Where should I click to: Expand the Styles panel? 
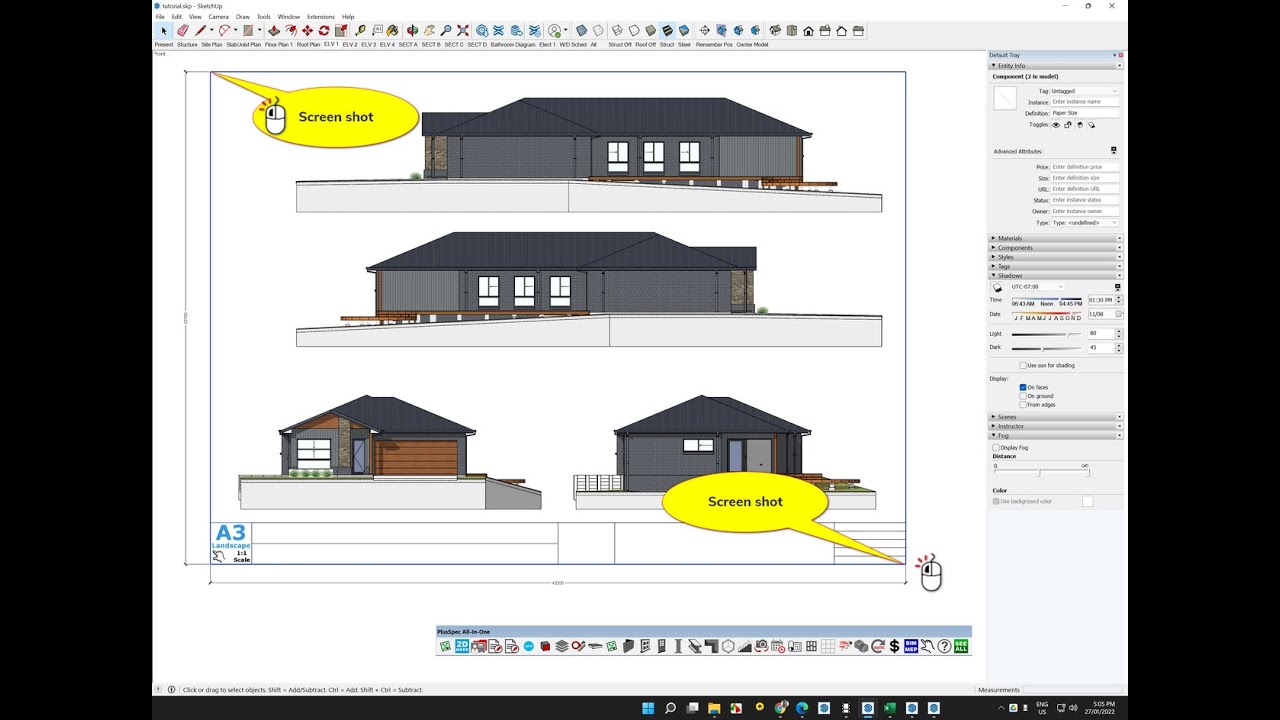1054,257
